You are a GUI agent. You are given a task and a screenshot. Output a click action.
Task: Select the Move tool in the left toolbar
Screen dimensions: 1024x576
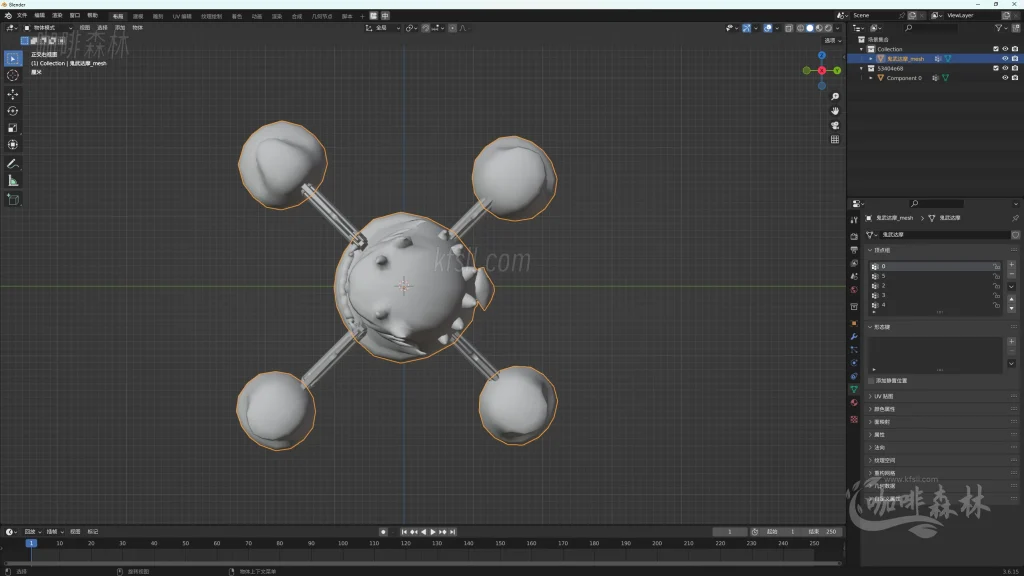(13, 93)
